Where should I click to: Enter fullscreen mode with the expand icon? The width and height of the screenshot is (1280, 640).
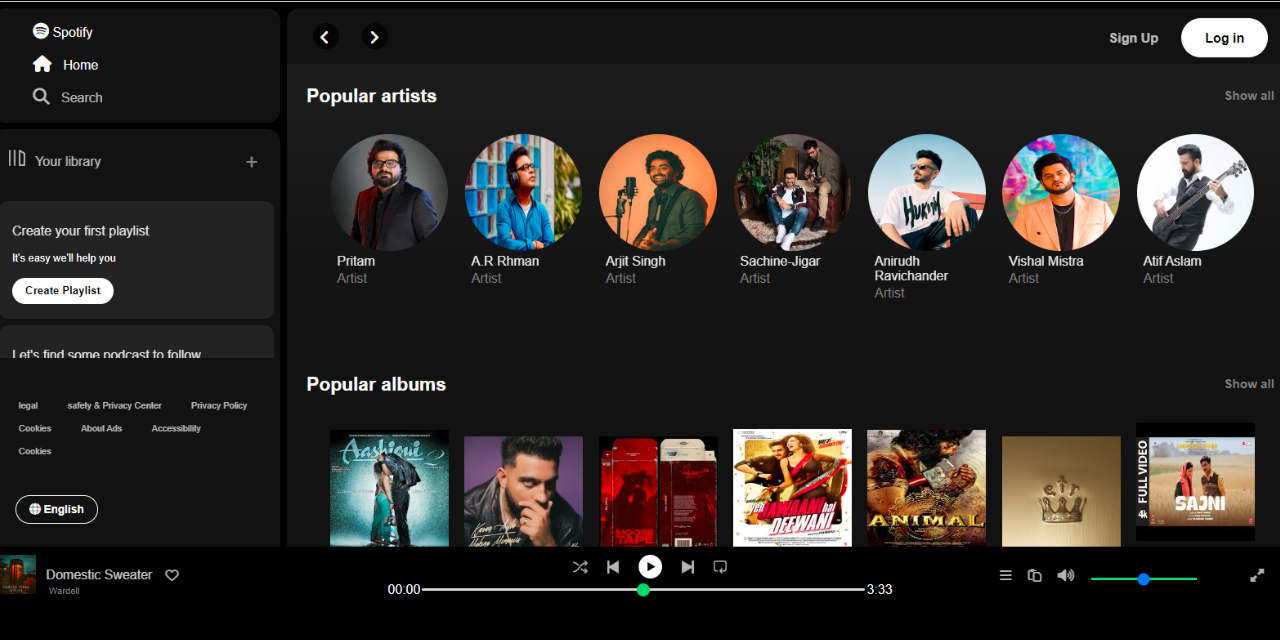pyautogui.click(x=1256, y=575)
